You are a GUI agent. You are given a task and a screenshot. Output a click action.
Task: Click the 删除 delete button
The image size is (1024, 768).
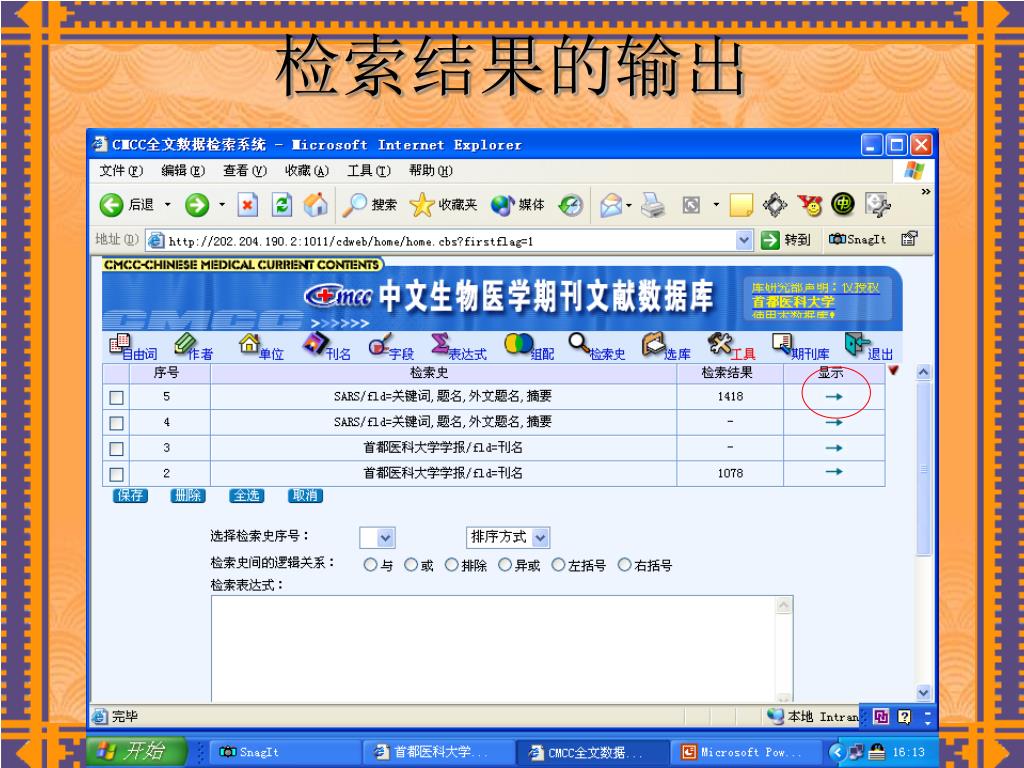188,496
